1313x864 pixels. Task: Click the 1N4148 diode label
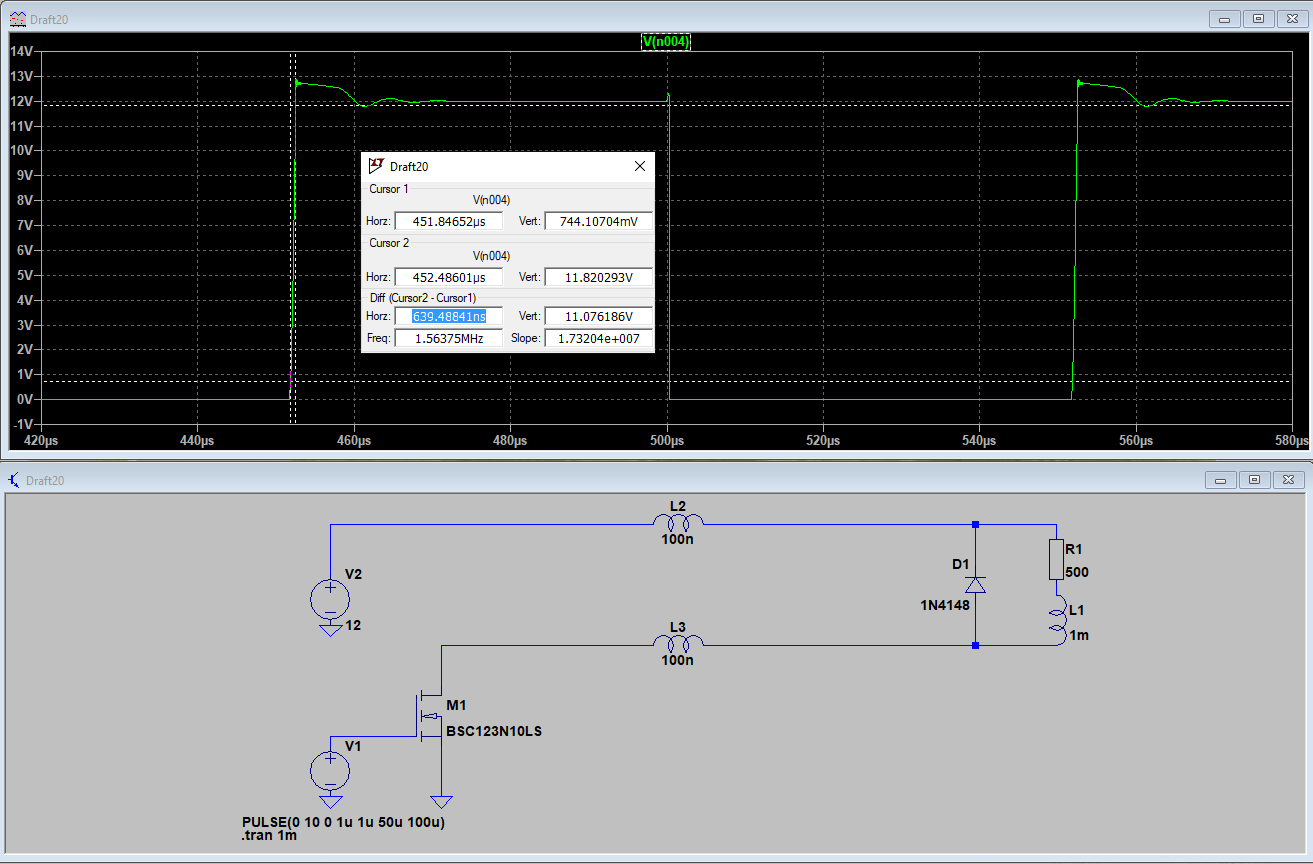coord(945,605)
